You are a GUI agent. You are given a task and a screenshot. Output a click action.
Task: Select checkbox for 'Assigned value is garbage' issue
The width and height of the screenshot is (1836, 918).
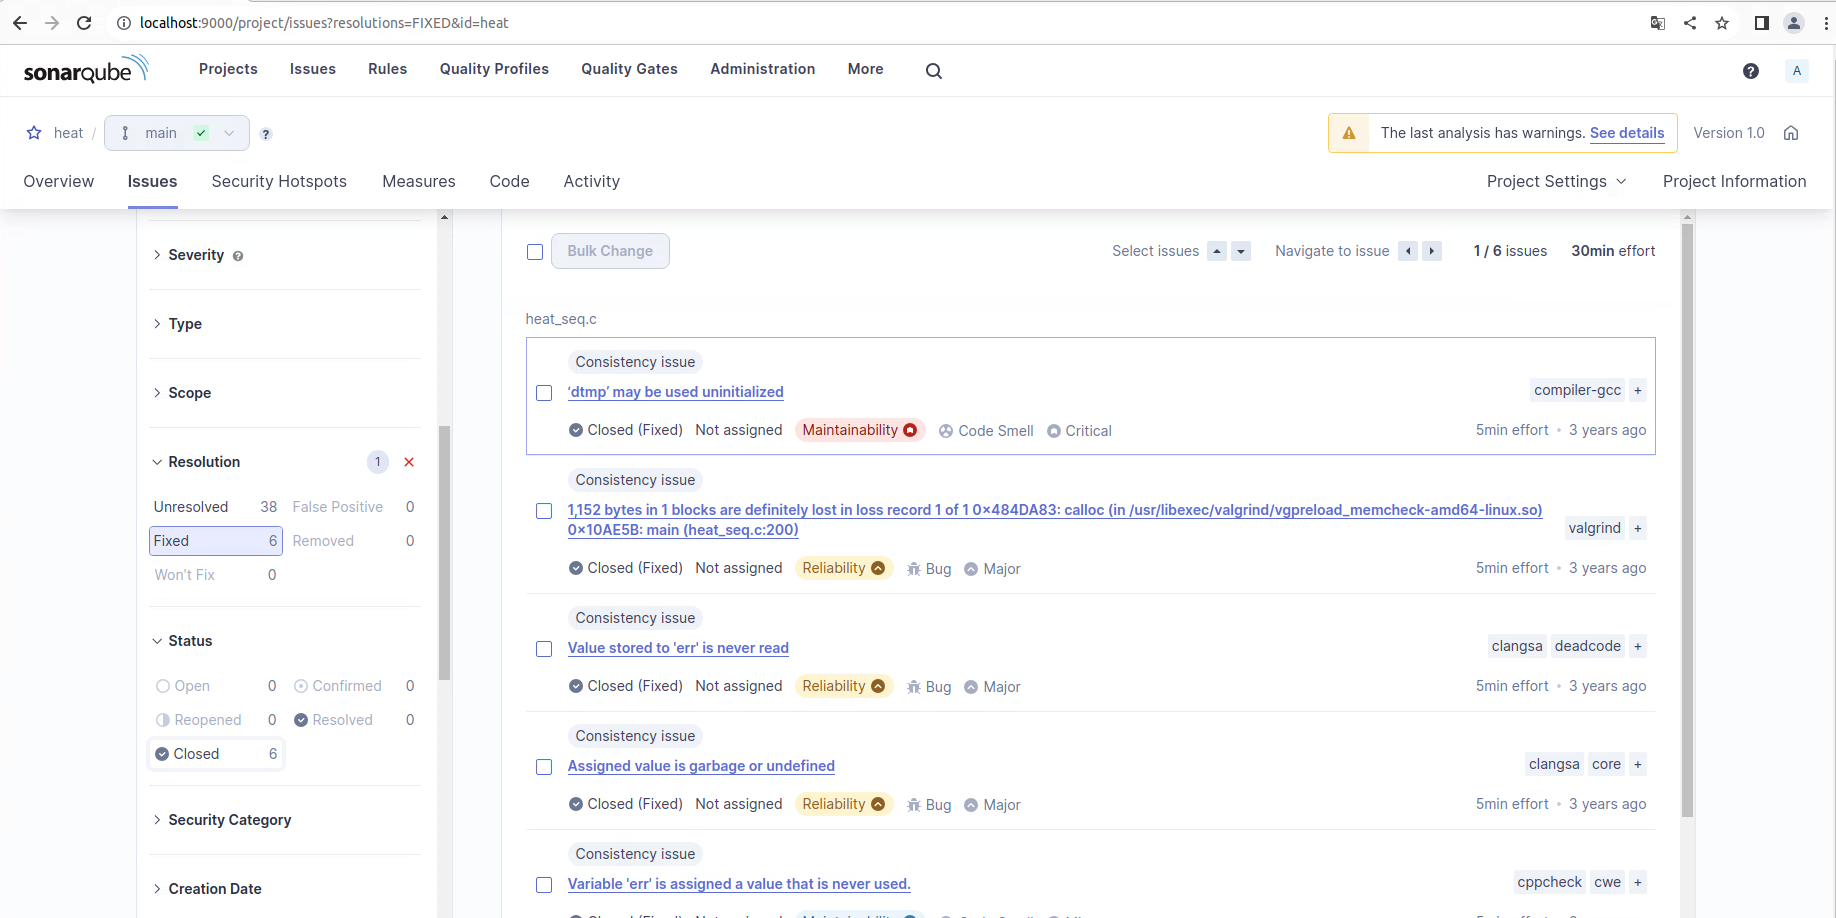click(544, 767)
